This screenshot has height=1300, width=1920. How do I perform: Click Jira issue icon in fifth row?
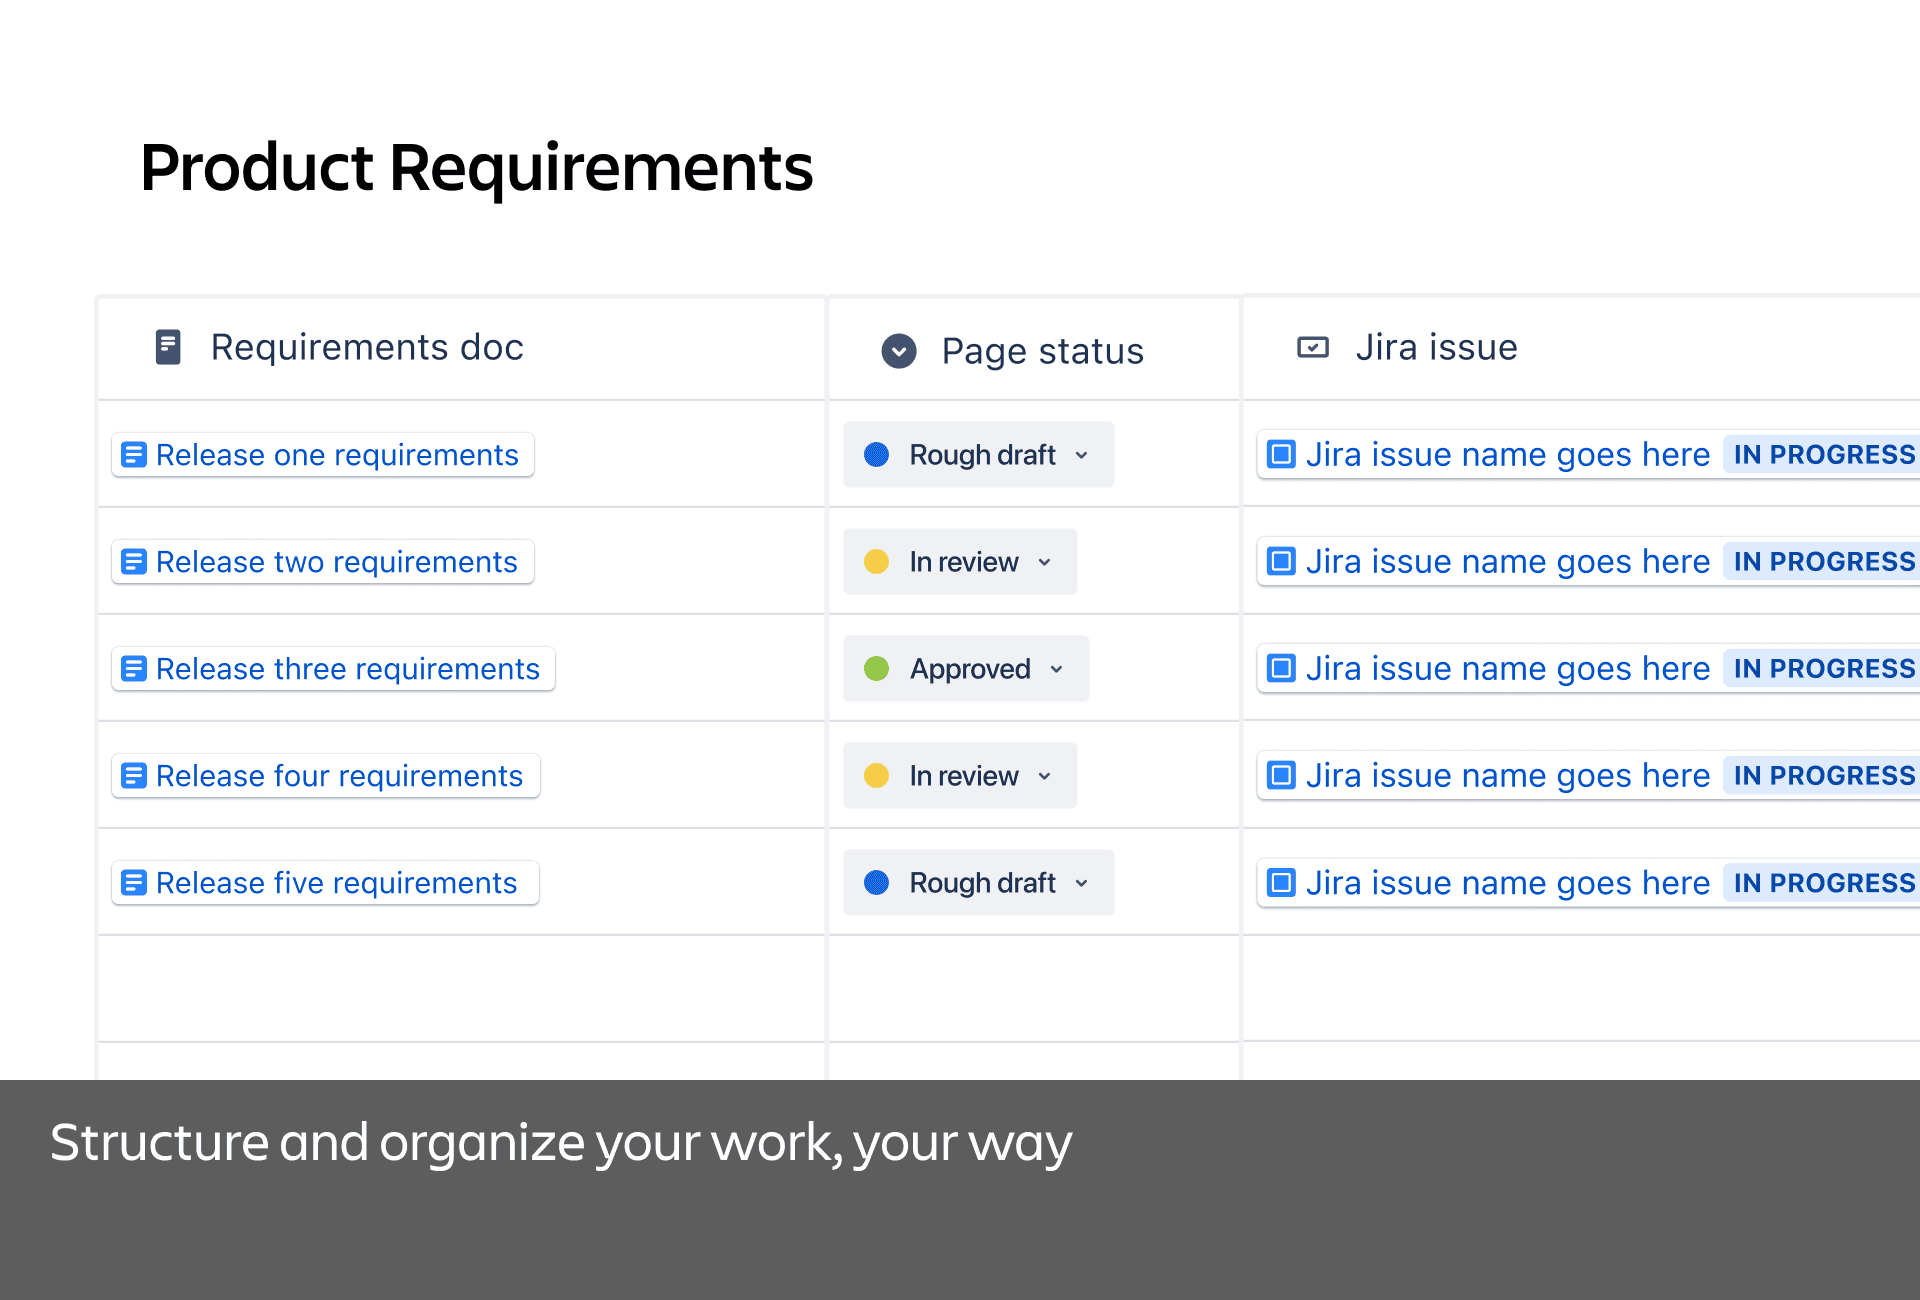pos(1281,883)
